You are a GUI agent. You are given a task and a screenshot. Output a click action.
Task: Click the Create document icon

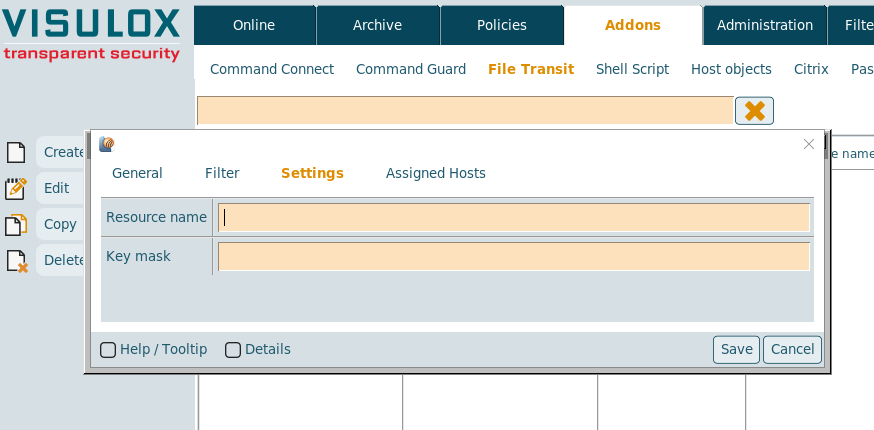pyautogui.click(x=15, y=152)
